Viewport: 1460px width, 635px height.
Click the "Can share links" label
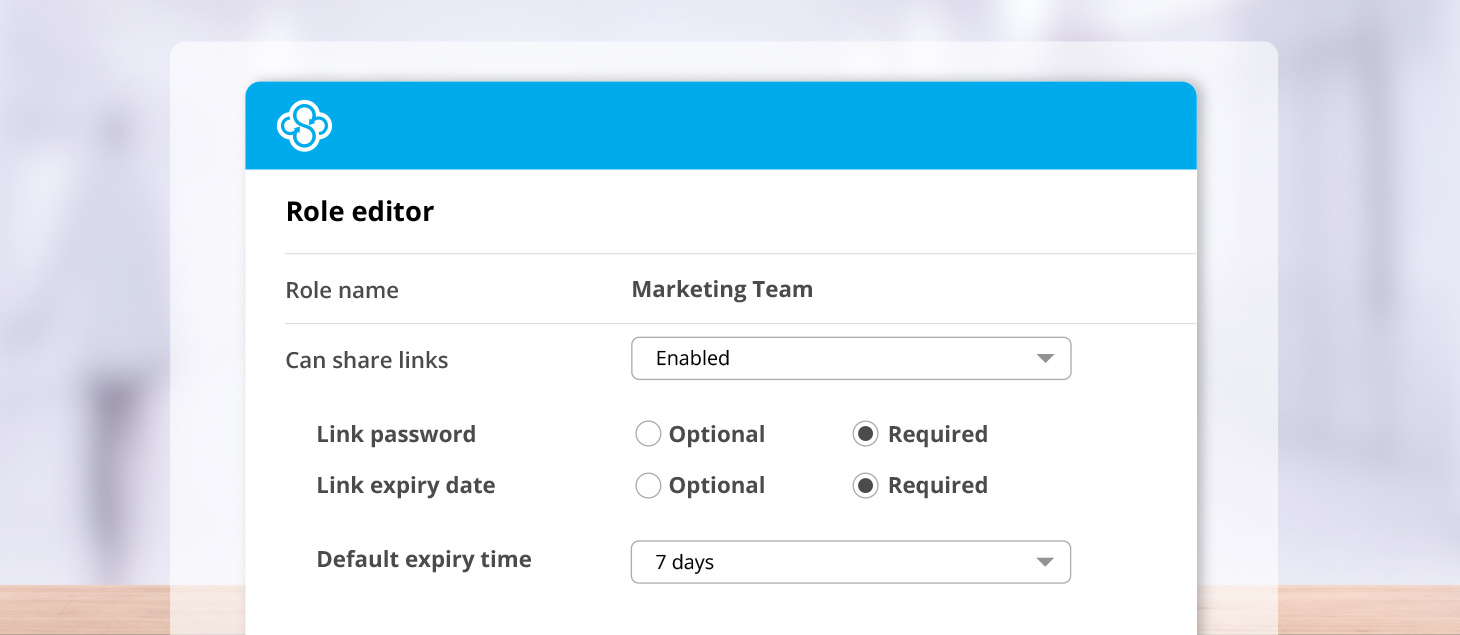(366, 359)
